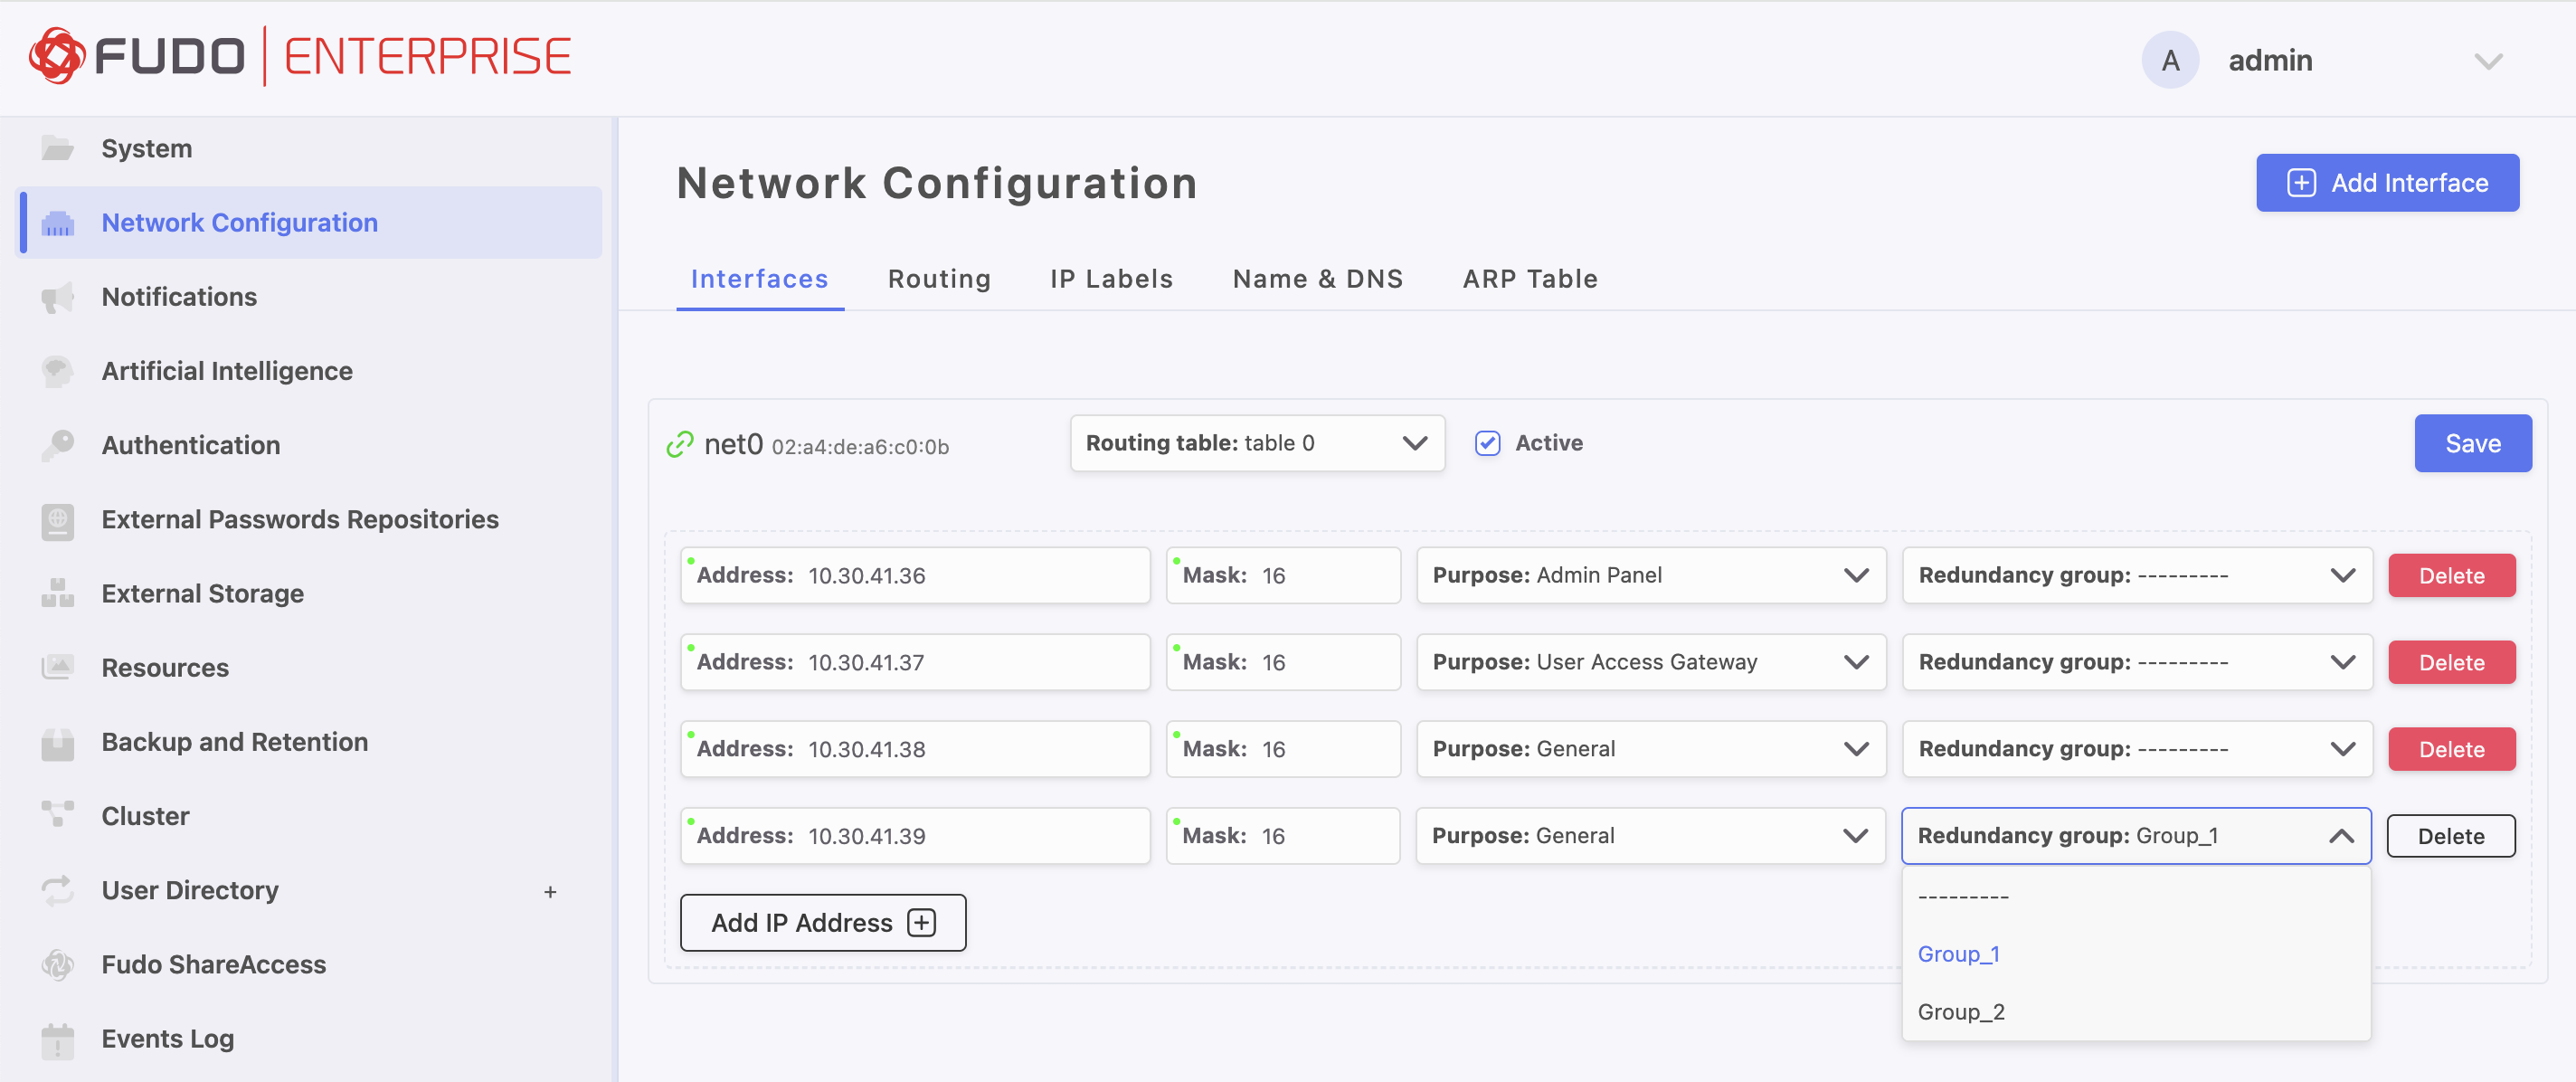Switch to the Interfaces tab
Screen dimensions: 2576x1082
(x=760, y=279)
